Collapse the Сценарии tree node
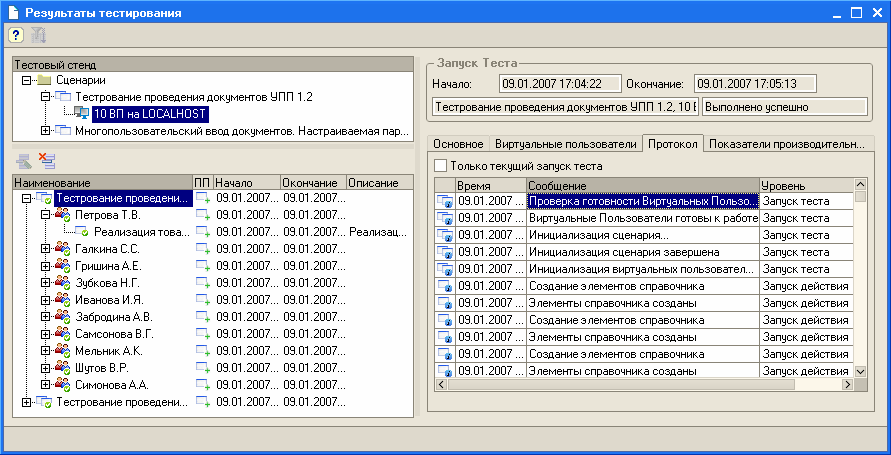 pos(26,81)
